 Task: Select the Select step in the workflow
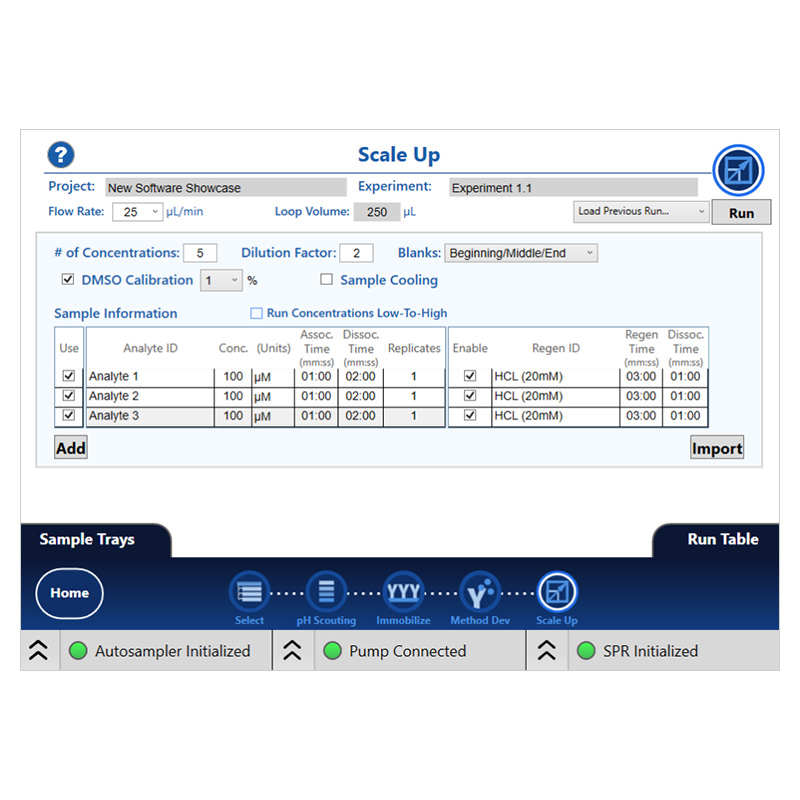(249, 592)
